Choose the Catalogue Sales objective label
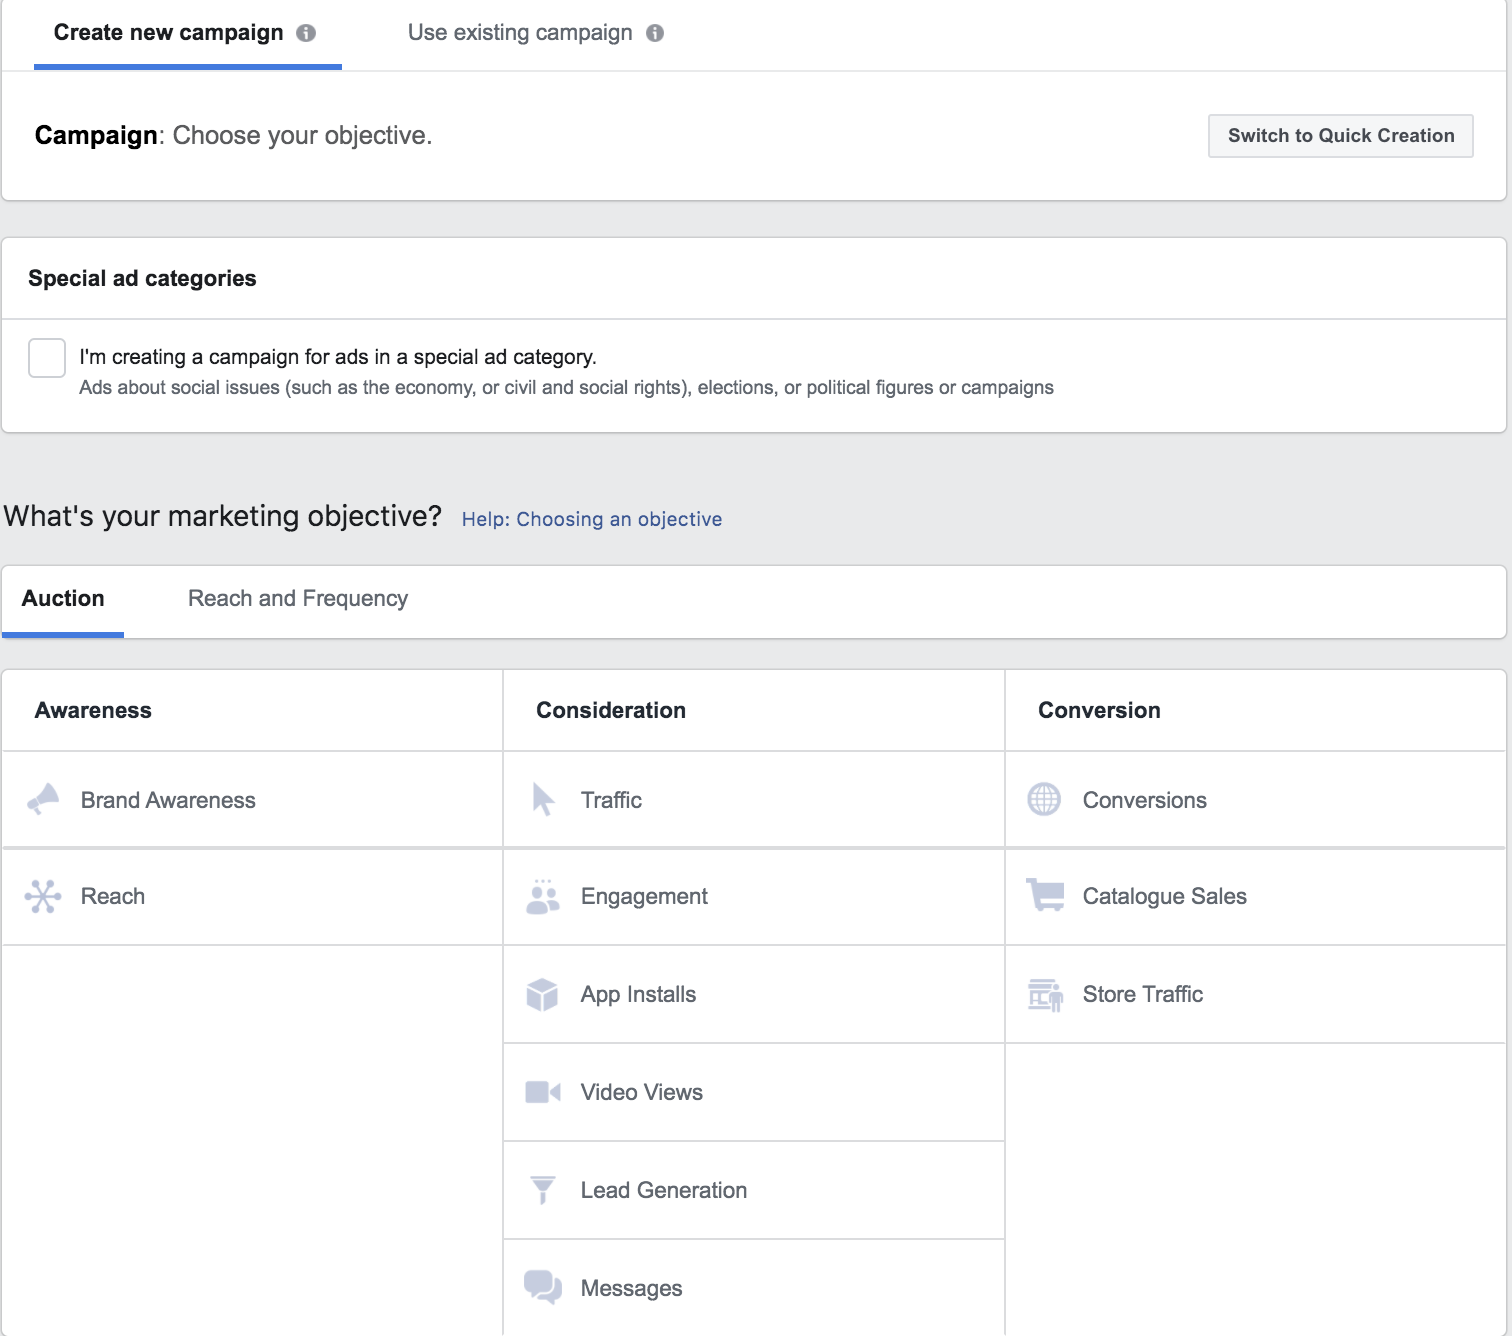Image resolution: width=1512 pixels, height=1336 pixels. pyautogui.click(x=1164, y=896)
